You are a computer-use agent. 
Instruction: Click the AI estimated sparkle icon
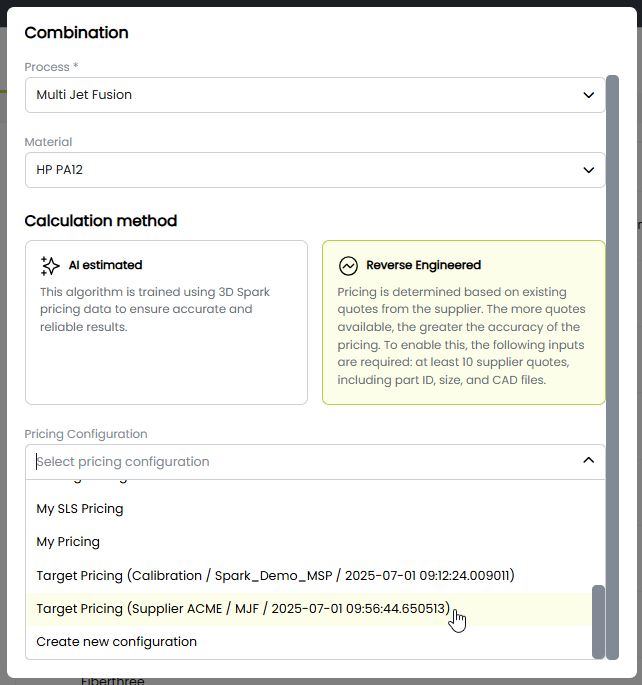(50, 265)
